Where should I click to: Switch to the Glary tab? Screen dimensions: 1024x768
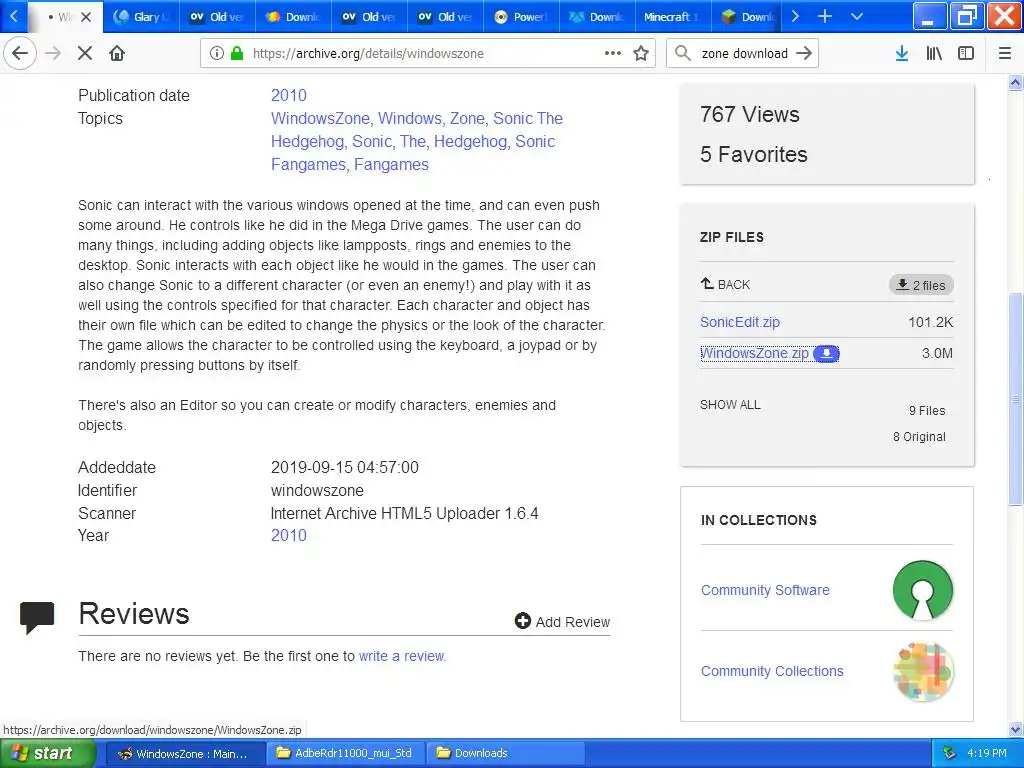tap(141, 17)
